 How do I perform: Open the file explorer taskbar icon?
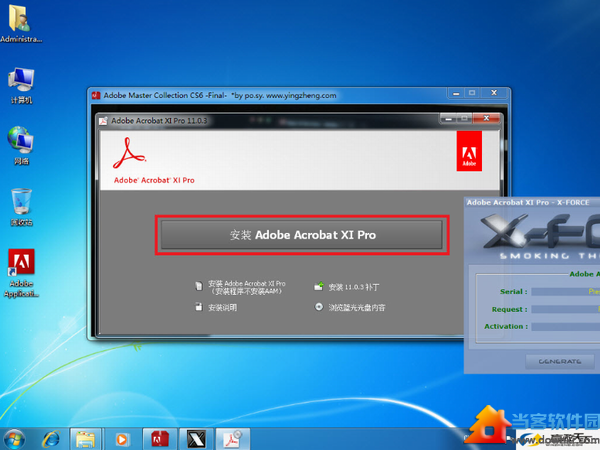click(x=85, y=439)
